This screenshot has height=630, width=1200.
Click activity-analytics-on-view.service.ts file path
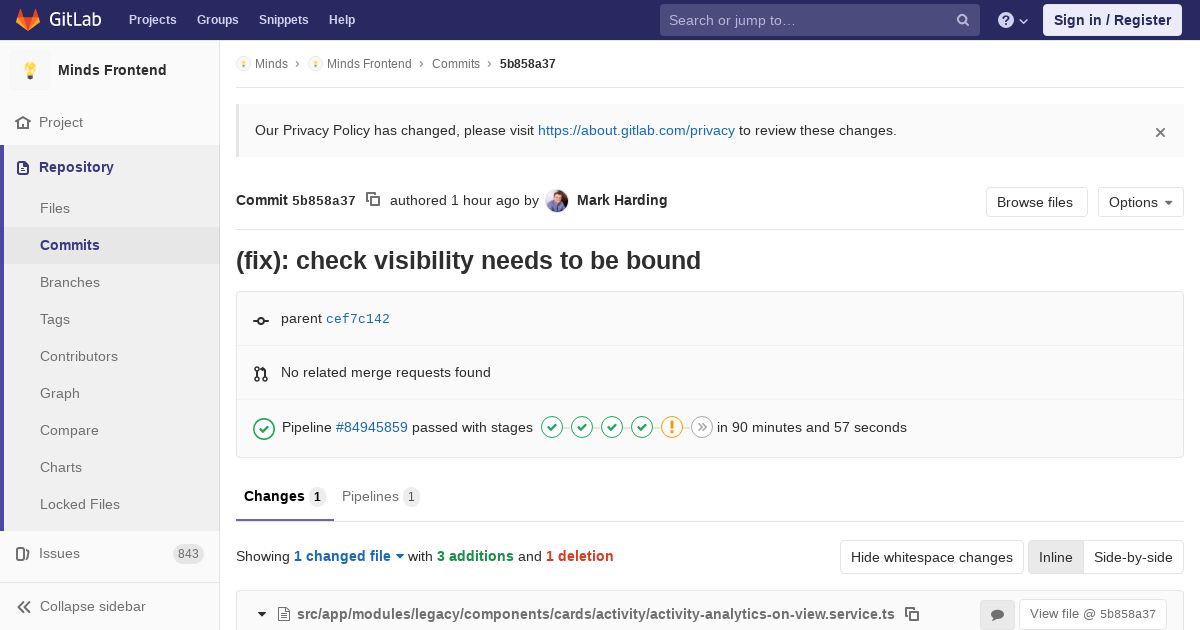coord(596,614)
